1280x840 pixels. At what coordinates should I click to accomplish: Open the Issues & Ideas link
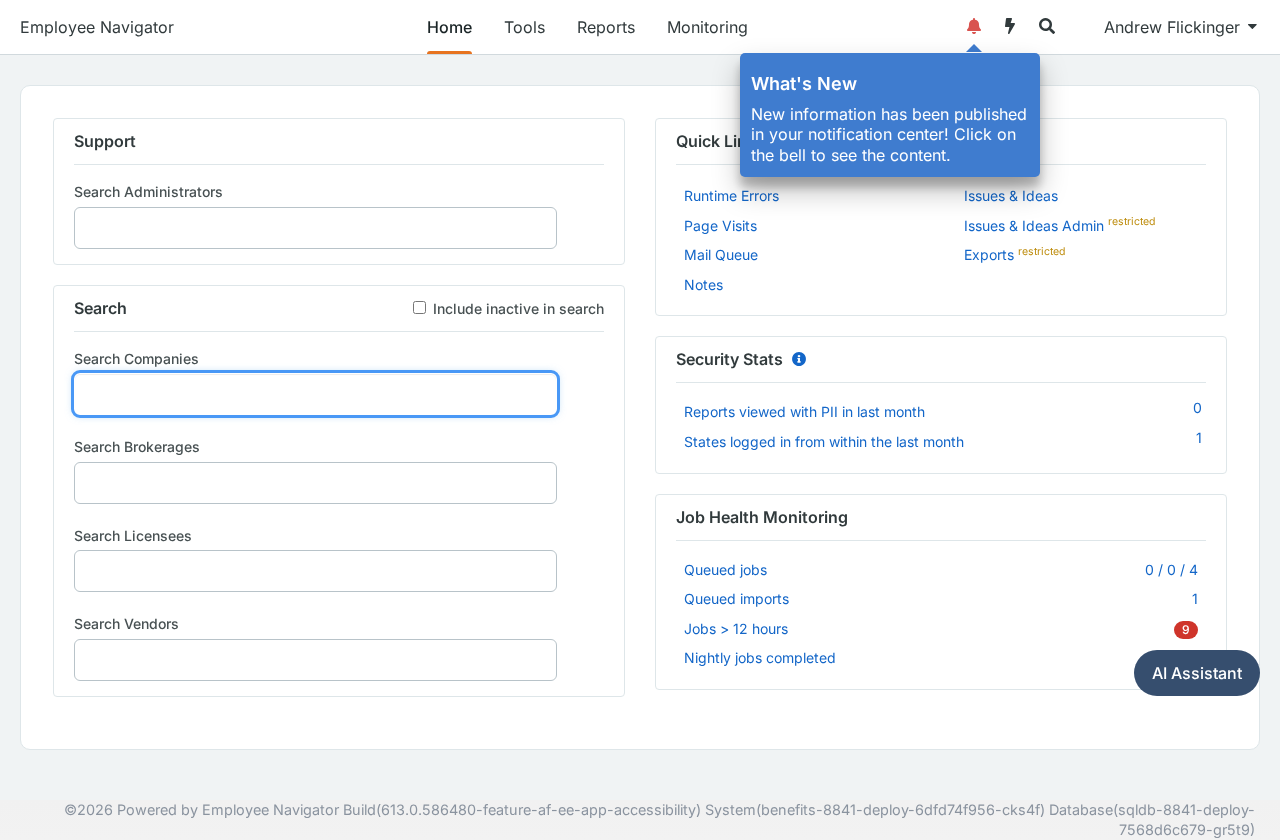(x=1011, y=196)
